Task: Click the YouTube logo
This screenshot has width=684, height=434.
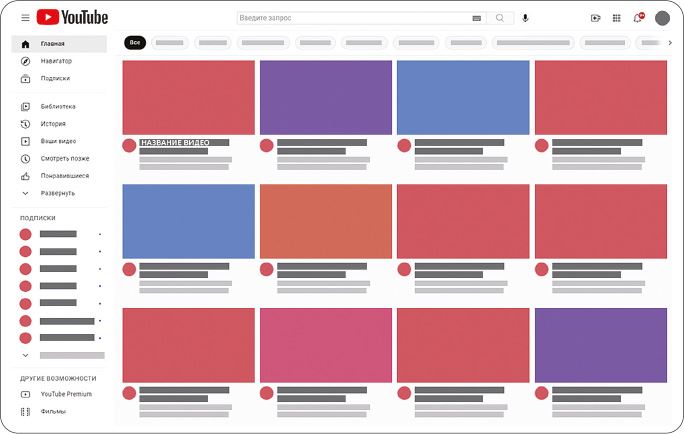Action: (x=72, y=18)
